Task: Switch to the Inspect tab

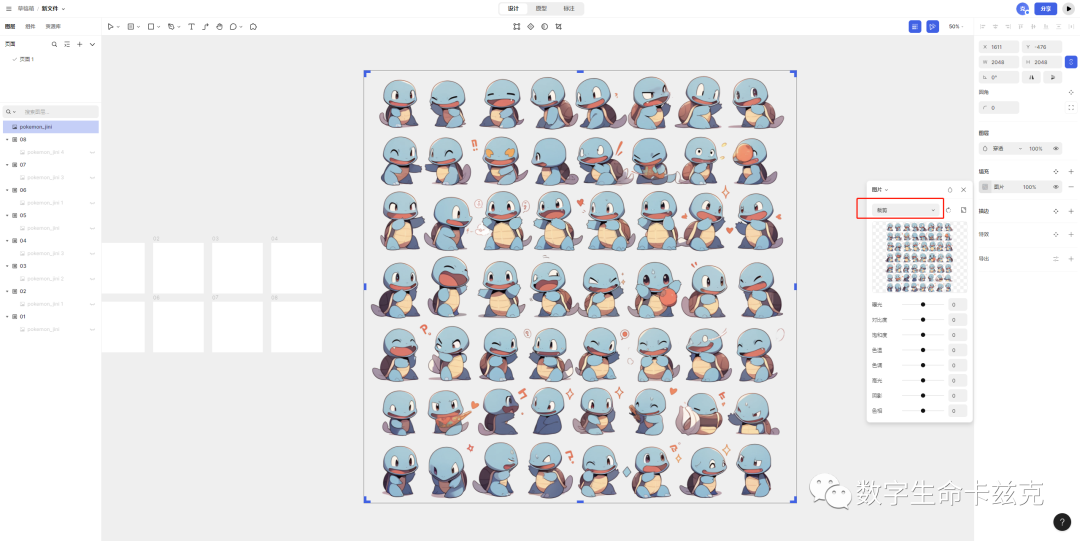Action: (x=569, y=8)
